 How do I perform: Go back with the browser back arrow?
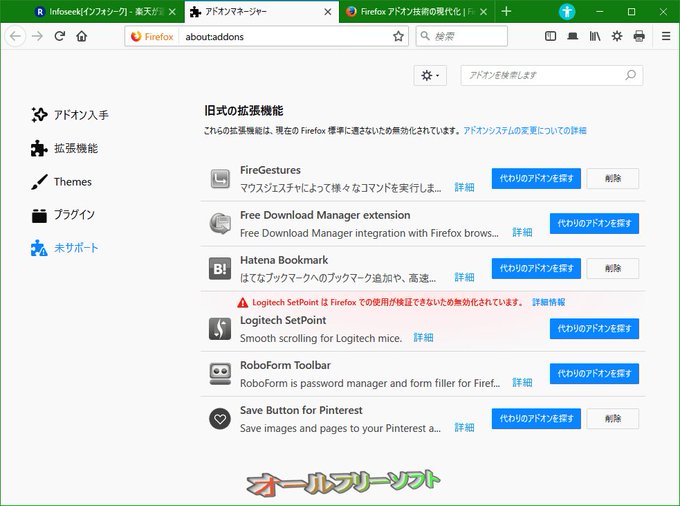click(x=15, y=36)
